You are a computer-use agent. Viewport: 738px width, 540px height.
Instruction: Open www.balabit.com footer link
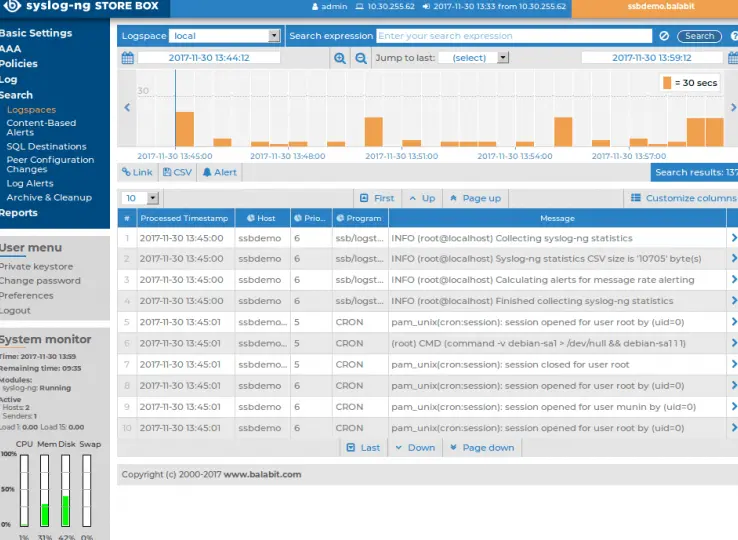(262, 475)
